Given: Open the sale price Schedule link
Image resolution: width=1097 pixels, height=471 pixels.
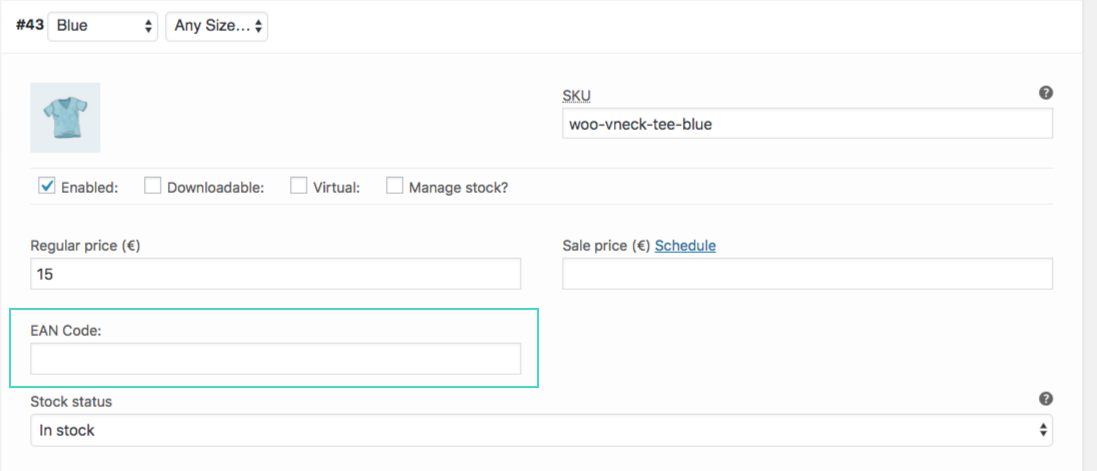Looking at the screenshot, I should point(685,245).
